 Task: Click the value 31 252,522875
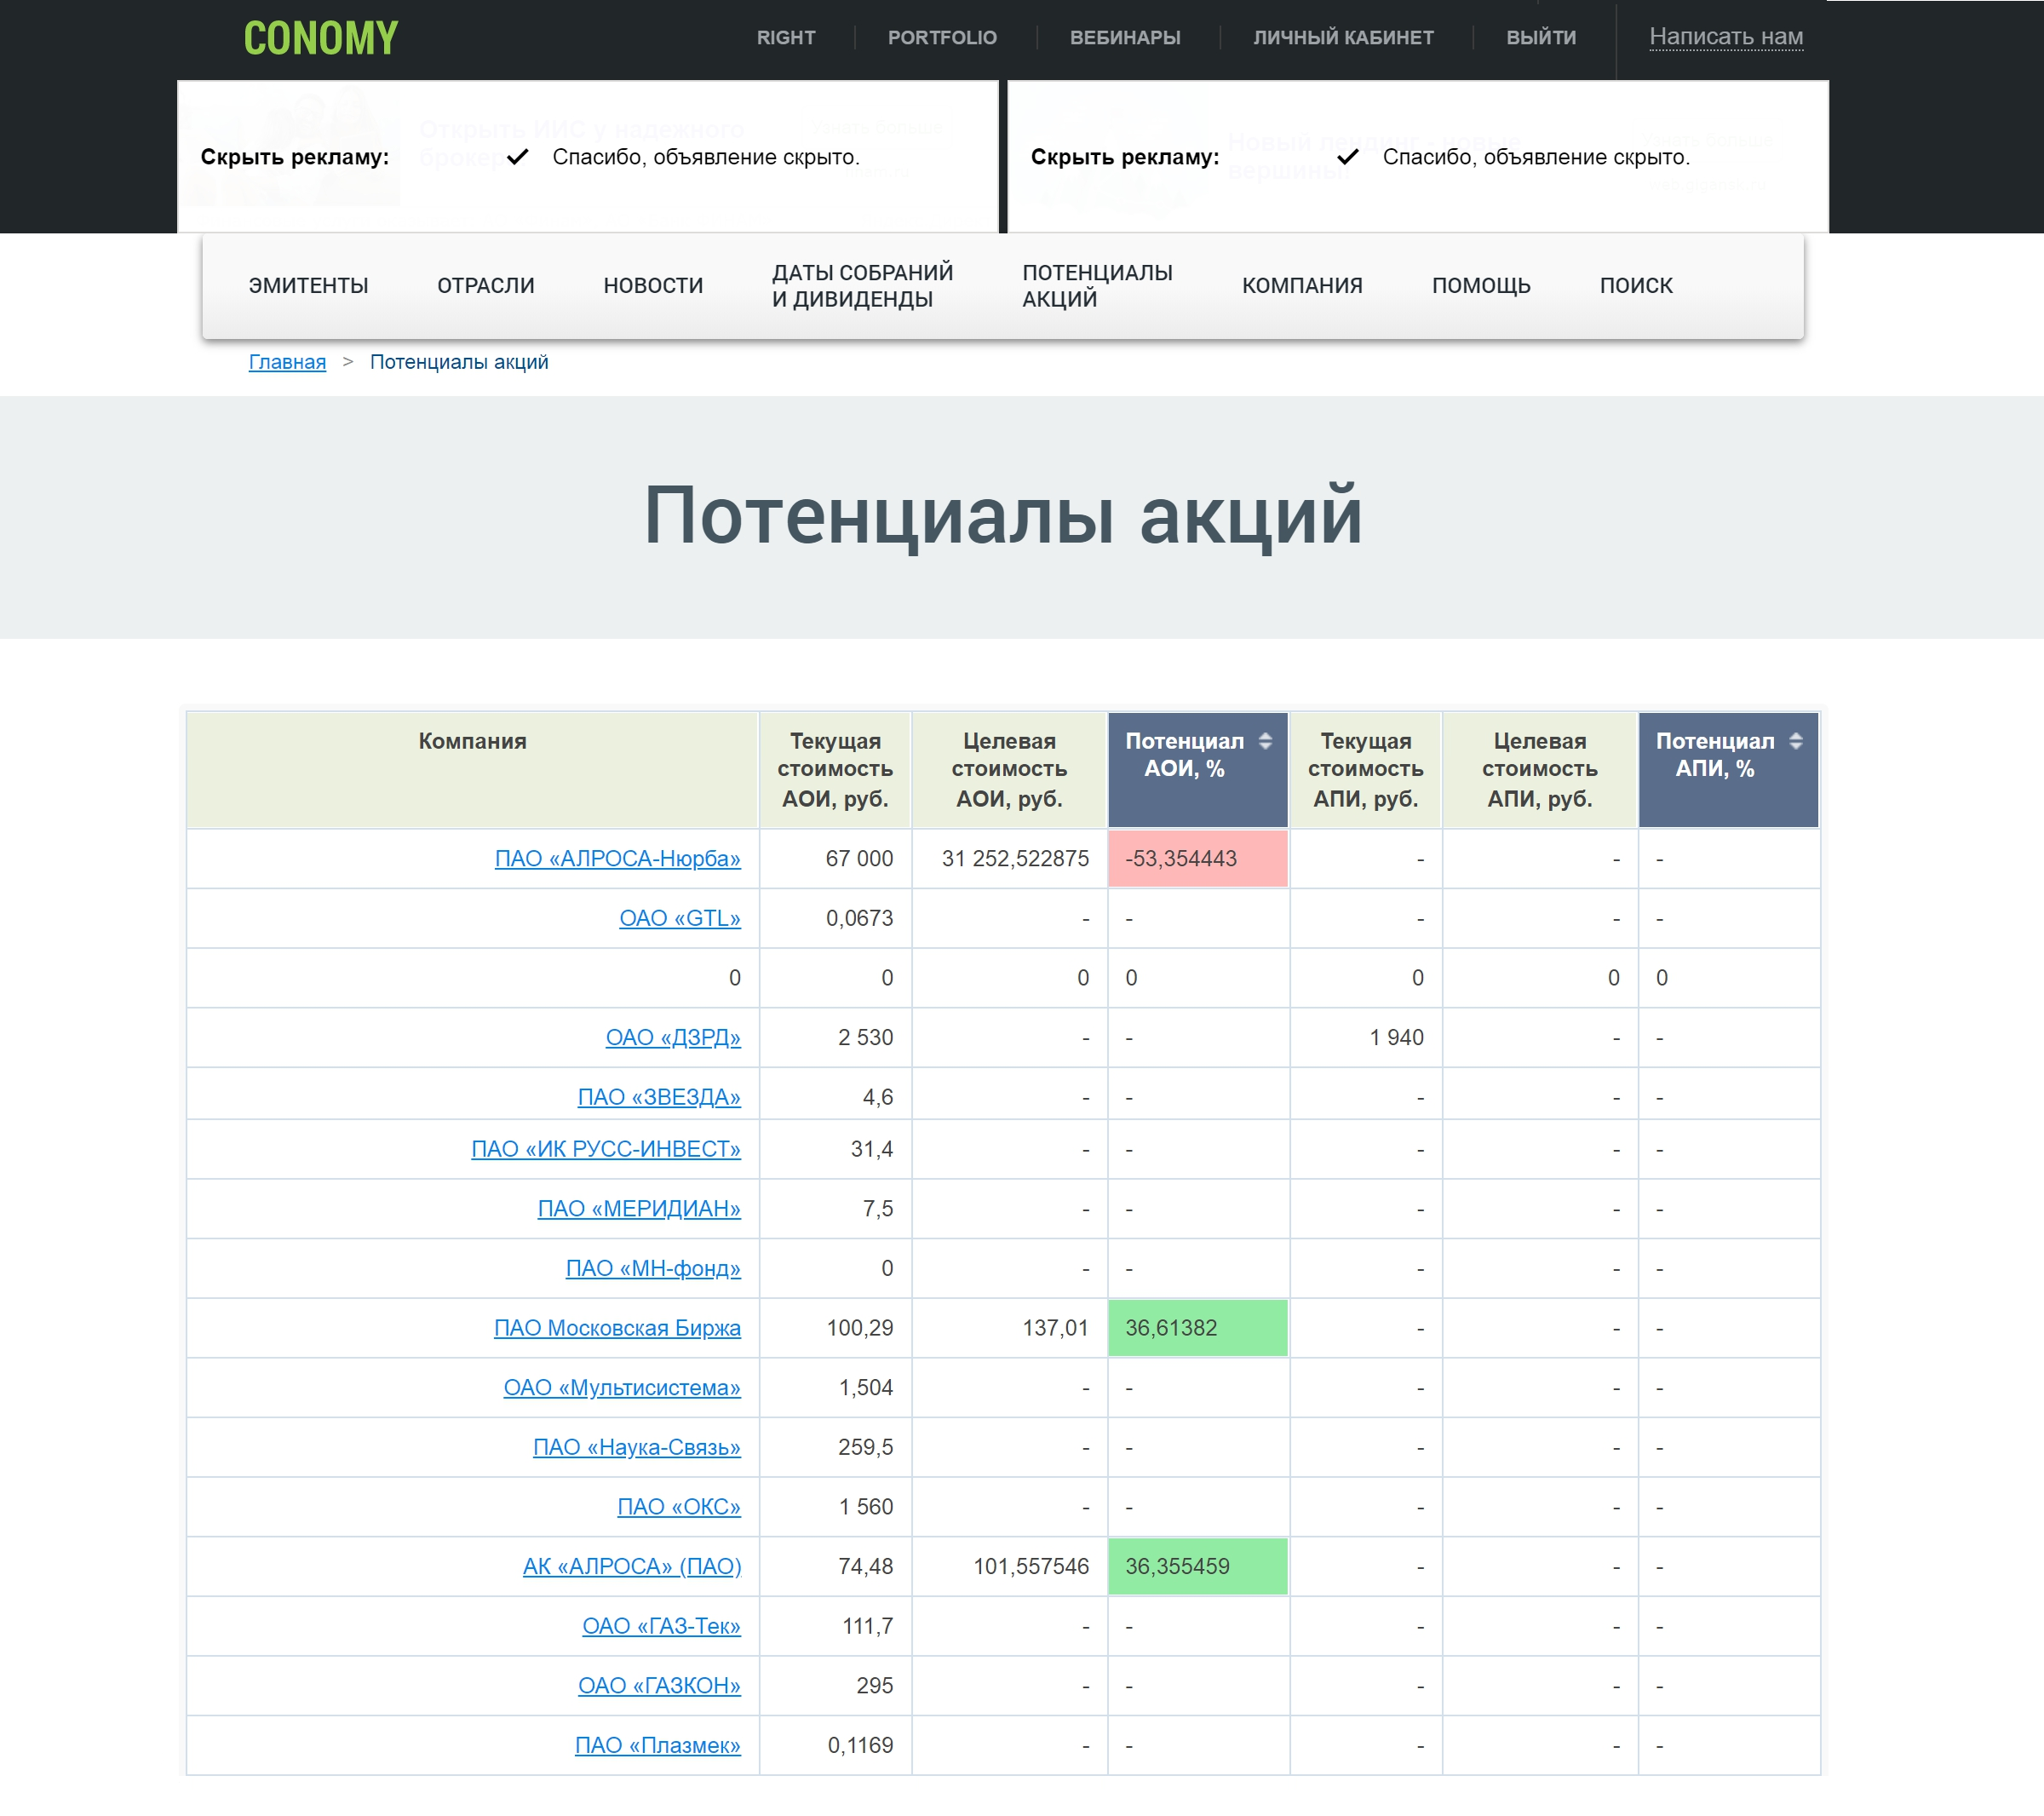click(1015, 859)
